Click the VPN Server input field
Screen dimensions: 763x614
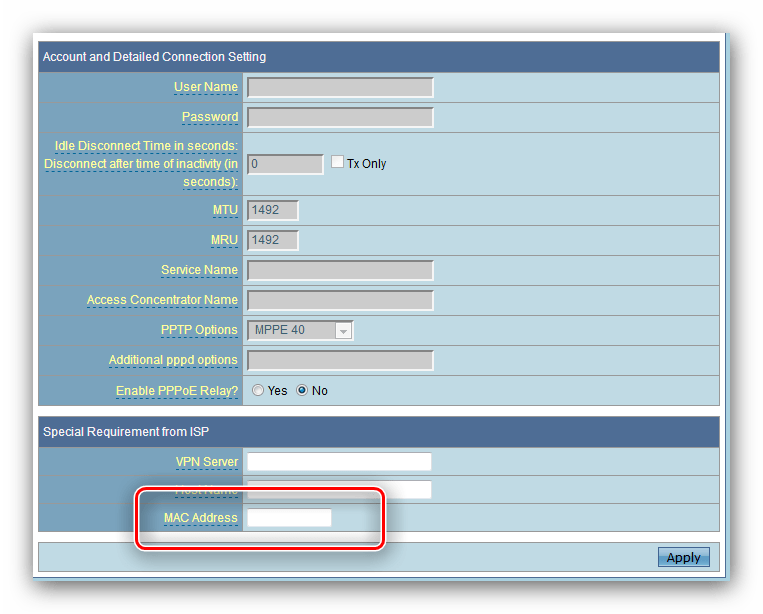[339, 462]
